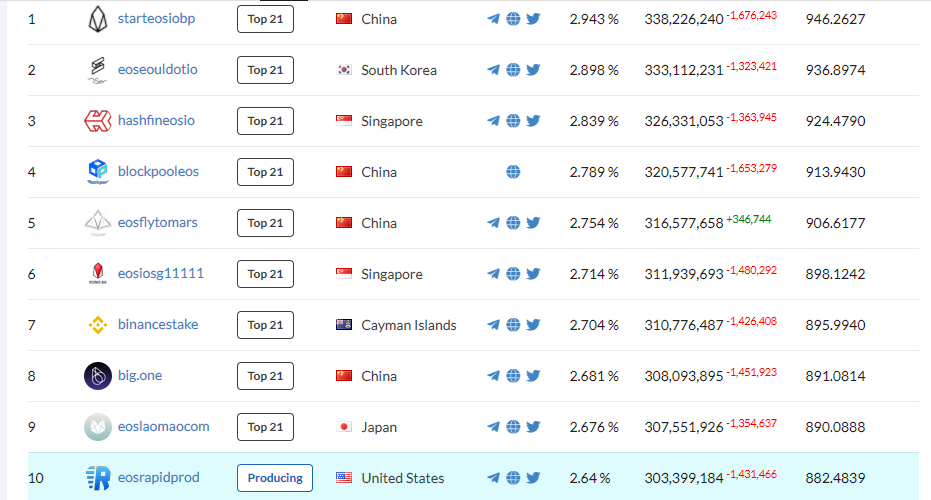Open binancestake Telegram icon
This screenshot has width=931, height=500.
coord(493,325)
